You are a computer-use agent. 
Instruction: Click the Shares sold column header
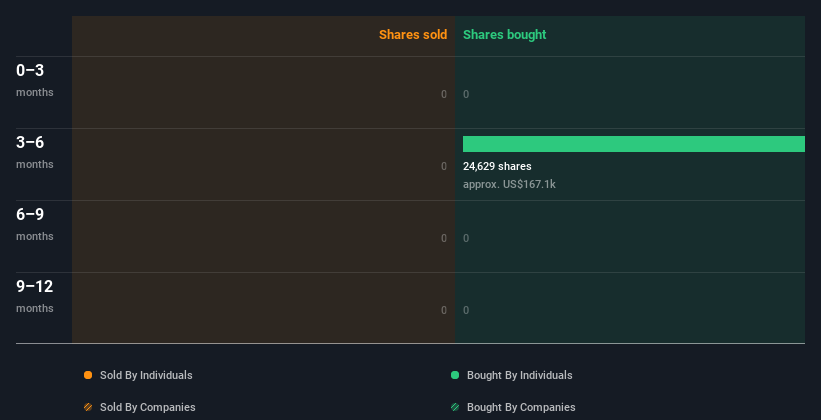coord(412,35)
